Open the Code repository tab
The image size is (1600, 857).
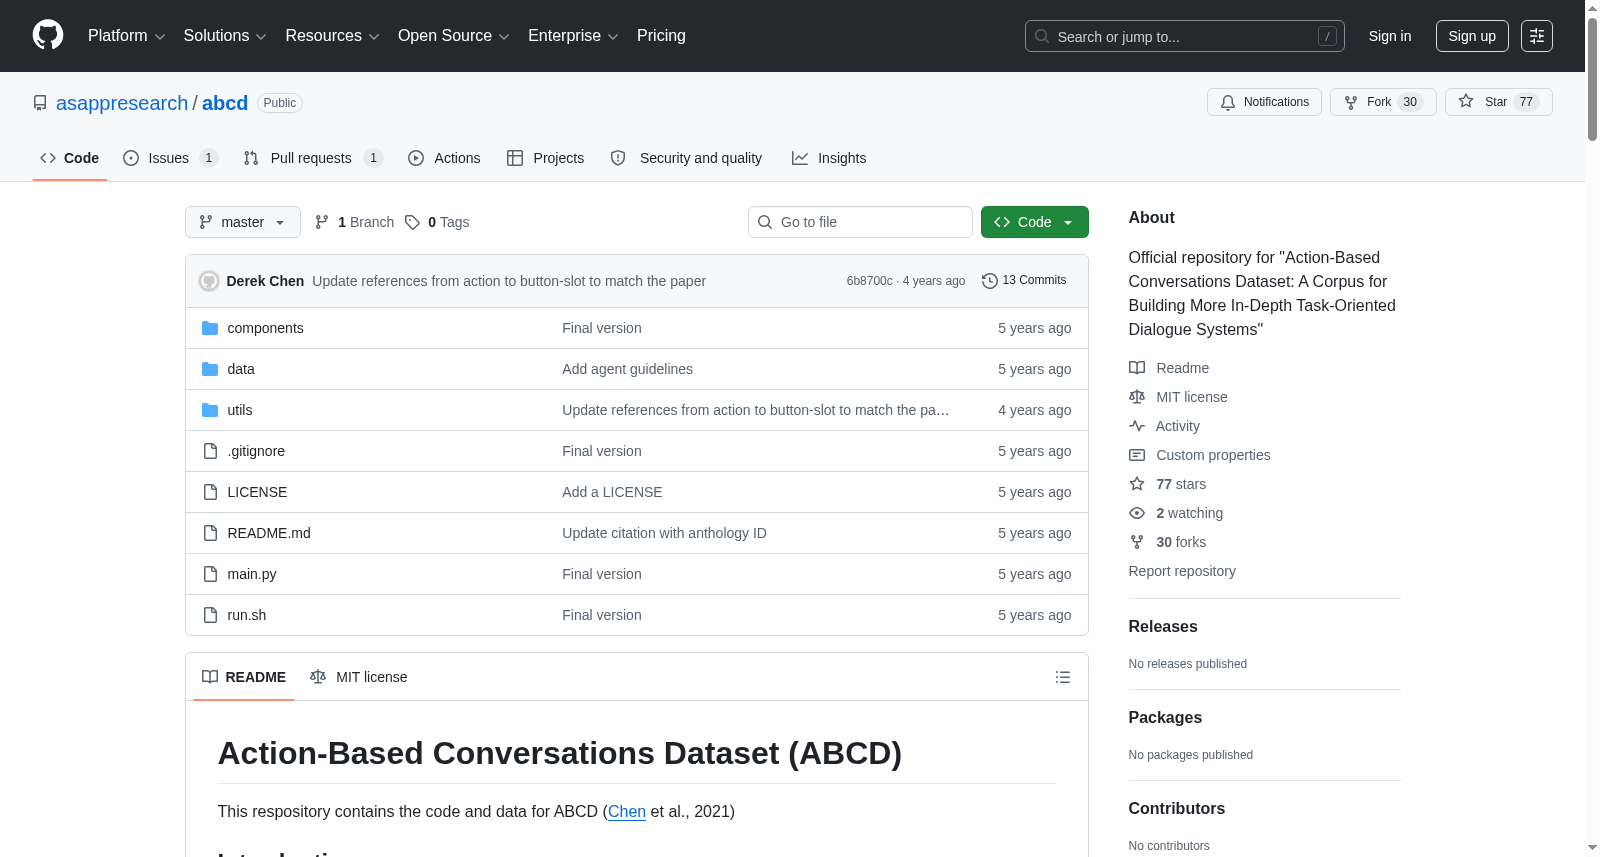tap(70, 158)
